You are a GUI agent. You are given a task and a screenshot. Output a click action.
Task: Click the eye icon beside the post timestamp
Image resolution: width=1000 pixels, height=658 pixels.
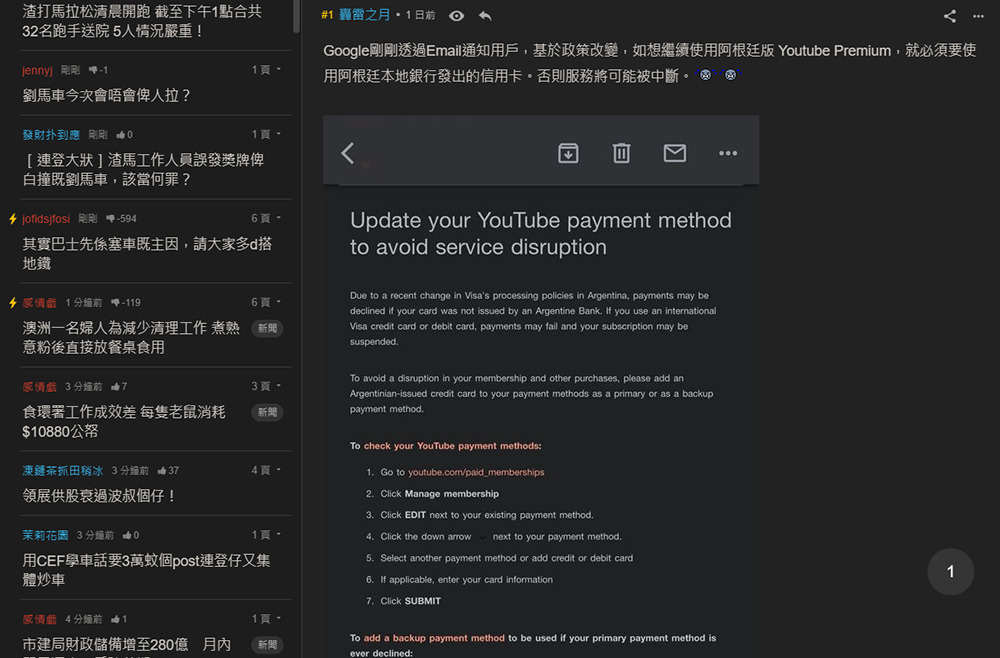coord(456,16)
